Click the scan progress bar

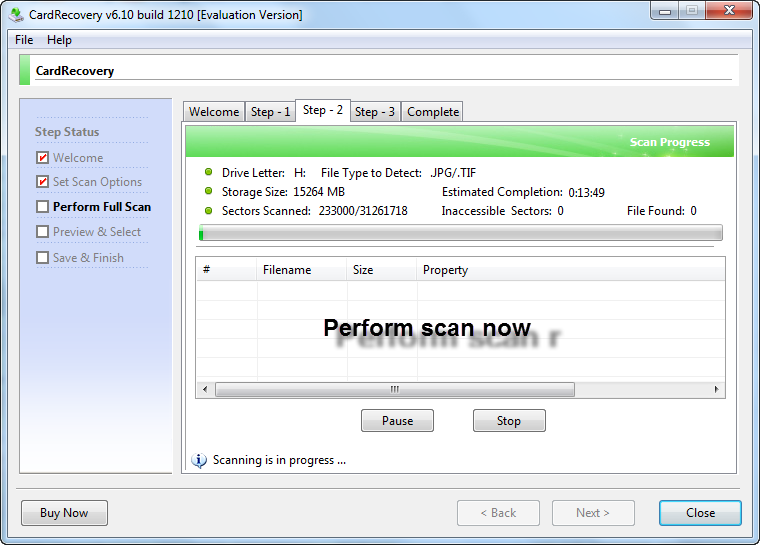[460, 233]
